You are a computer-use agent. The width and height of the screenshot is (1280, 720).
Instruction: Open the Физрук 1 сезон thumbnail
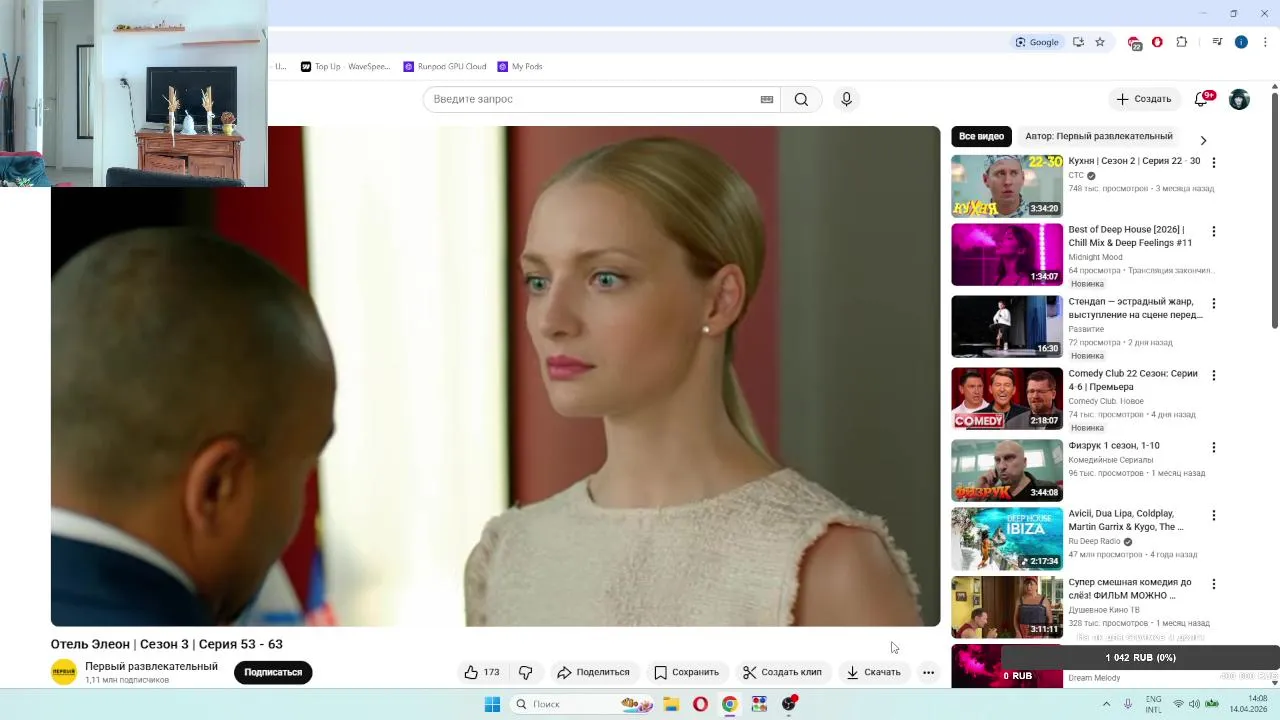[1007, 470]
